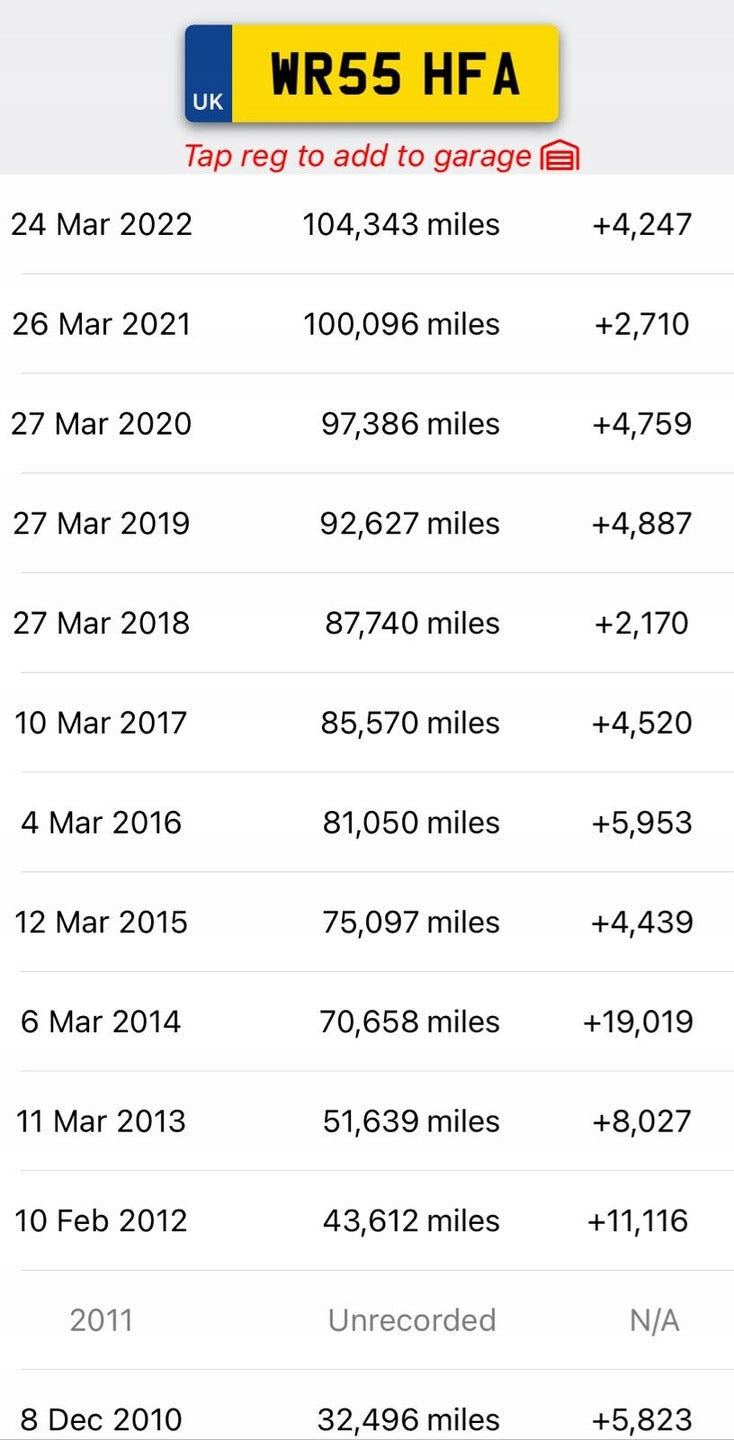Tap the +2,170 mileage difference

(x=641, y=623)
